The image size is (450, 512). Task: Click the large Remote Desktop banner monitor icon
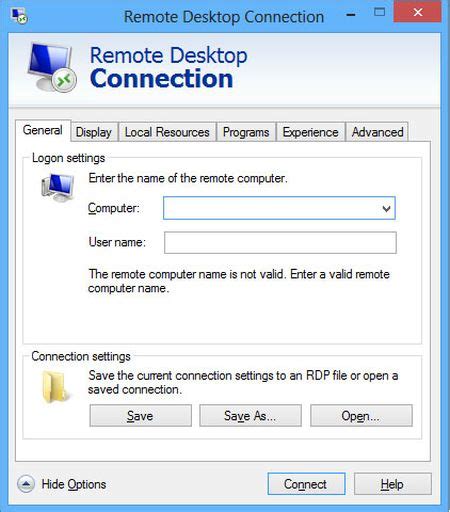[x=53, y=68]
